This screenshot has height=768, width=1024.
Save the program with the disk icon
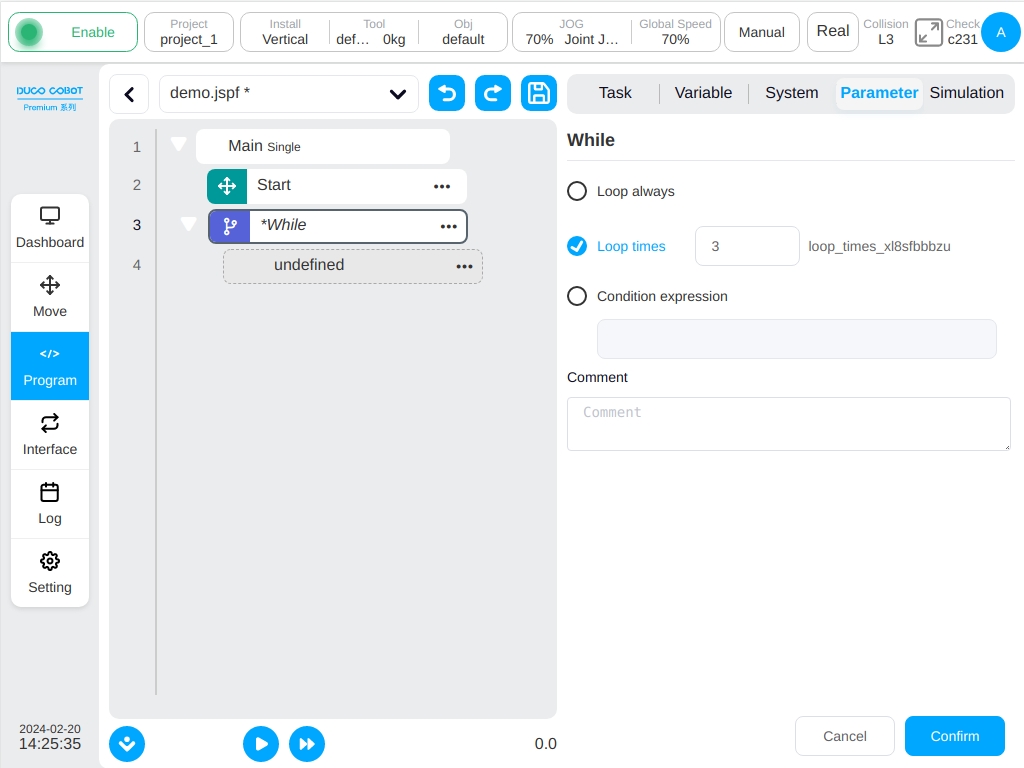tap(539, 93)
